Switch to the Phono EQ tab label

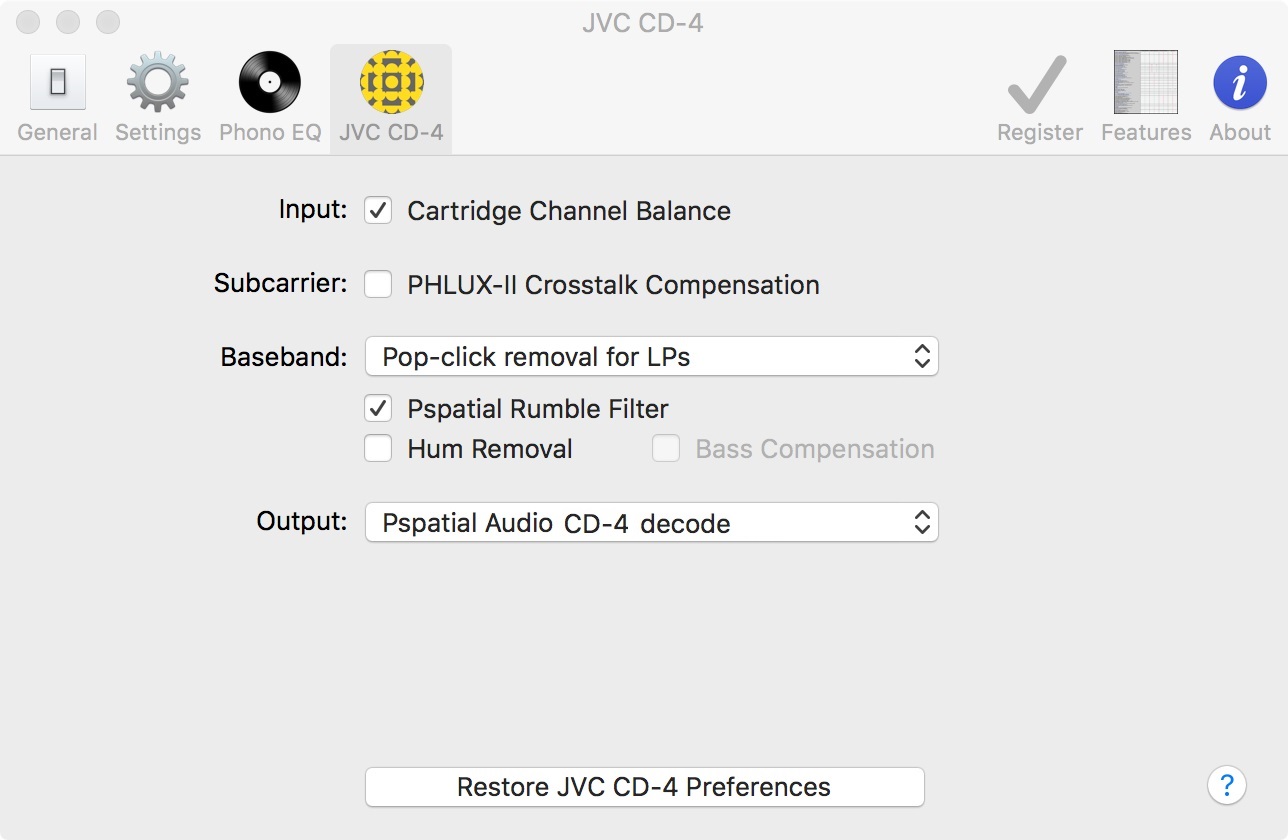tap(270, 132)
